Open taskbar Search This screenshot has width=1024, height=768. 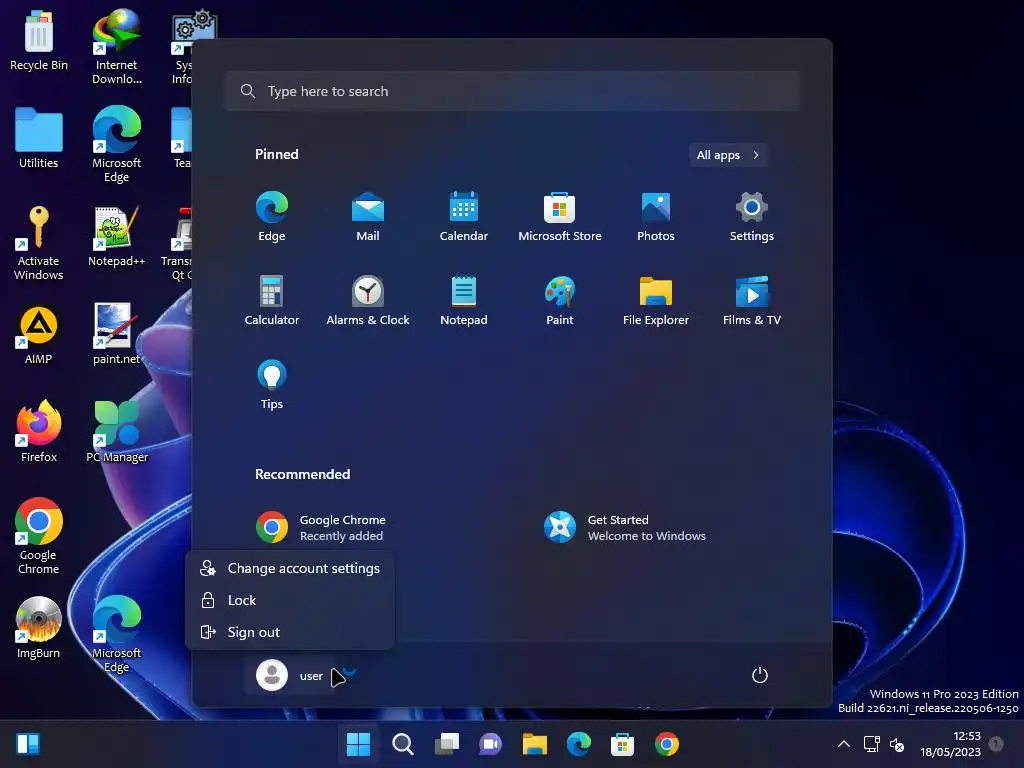pyautogui.click(x=402, y=744)
